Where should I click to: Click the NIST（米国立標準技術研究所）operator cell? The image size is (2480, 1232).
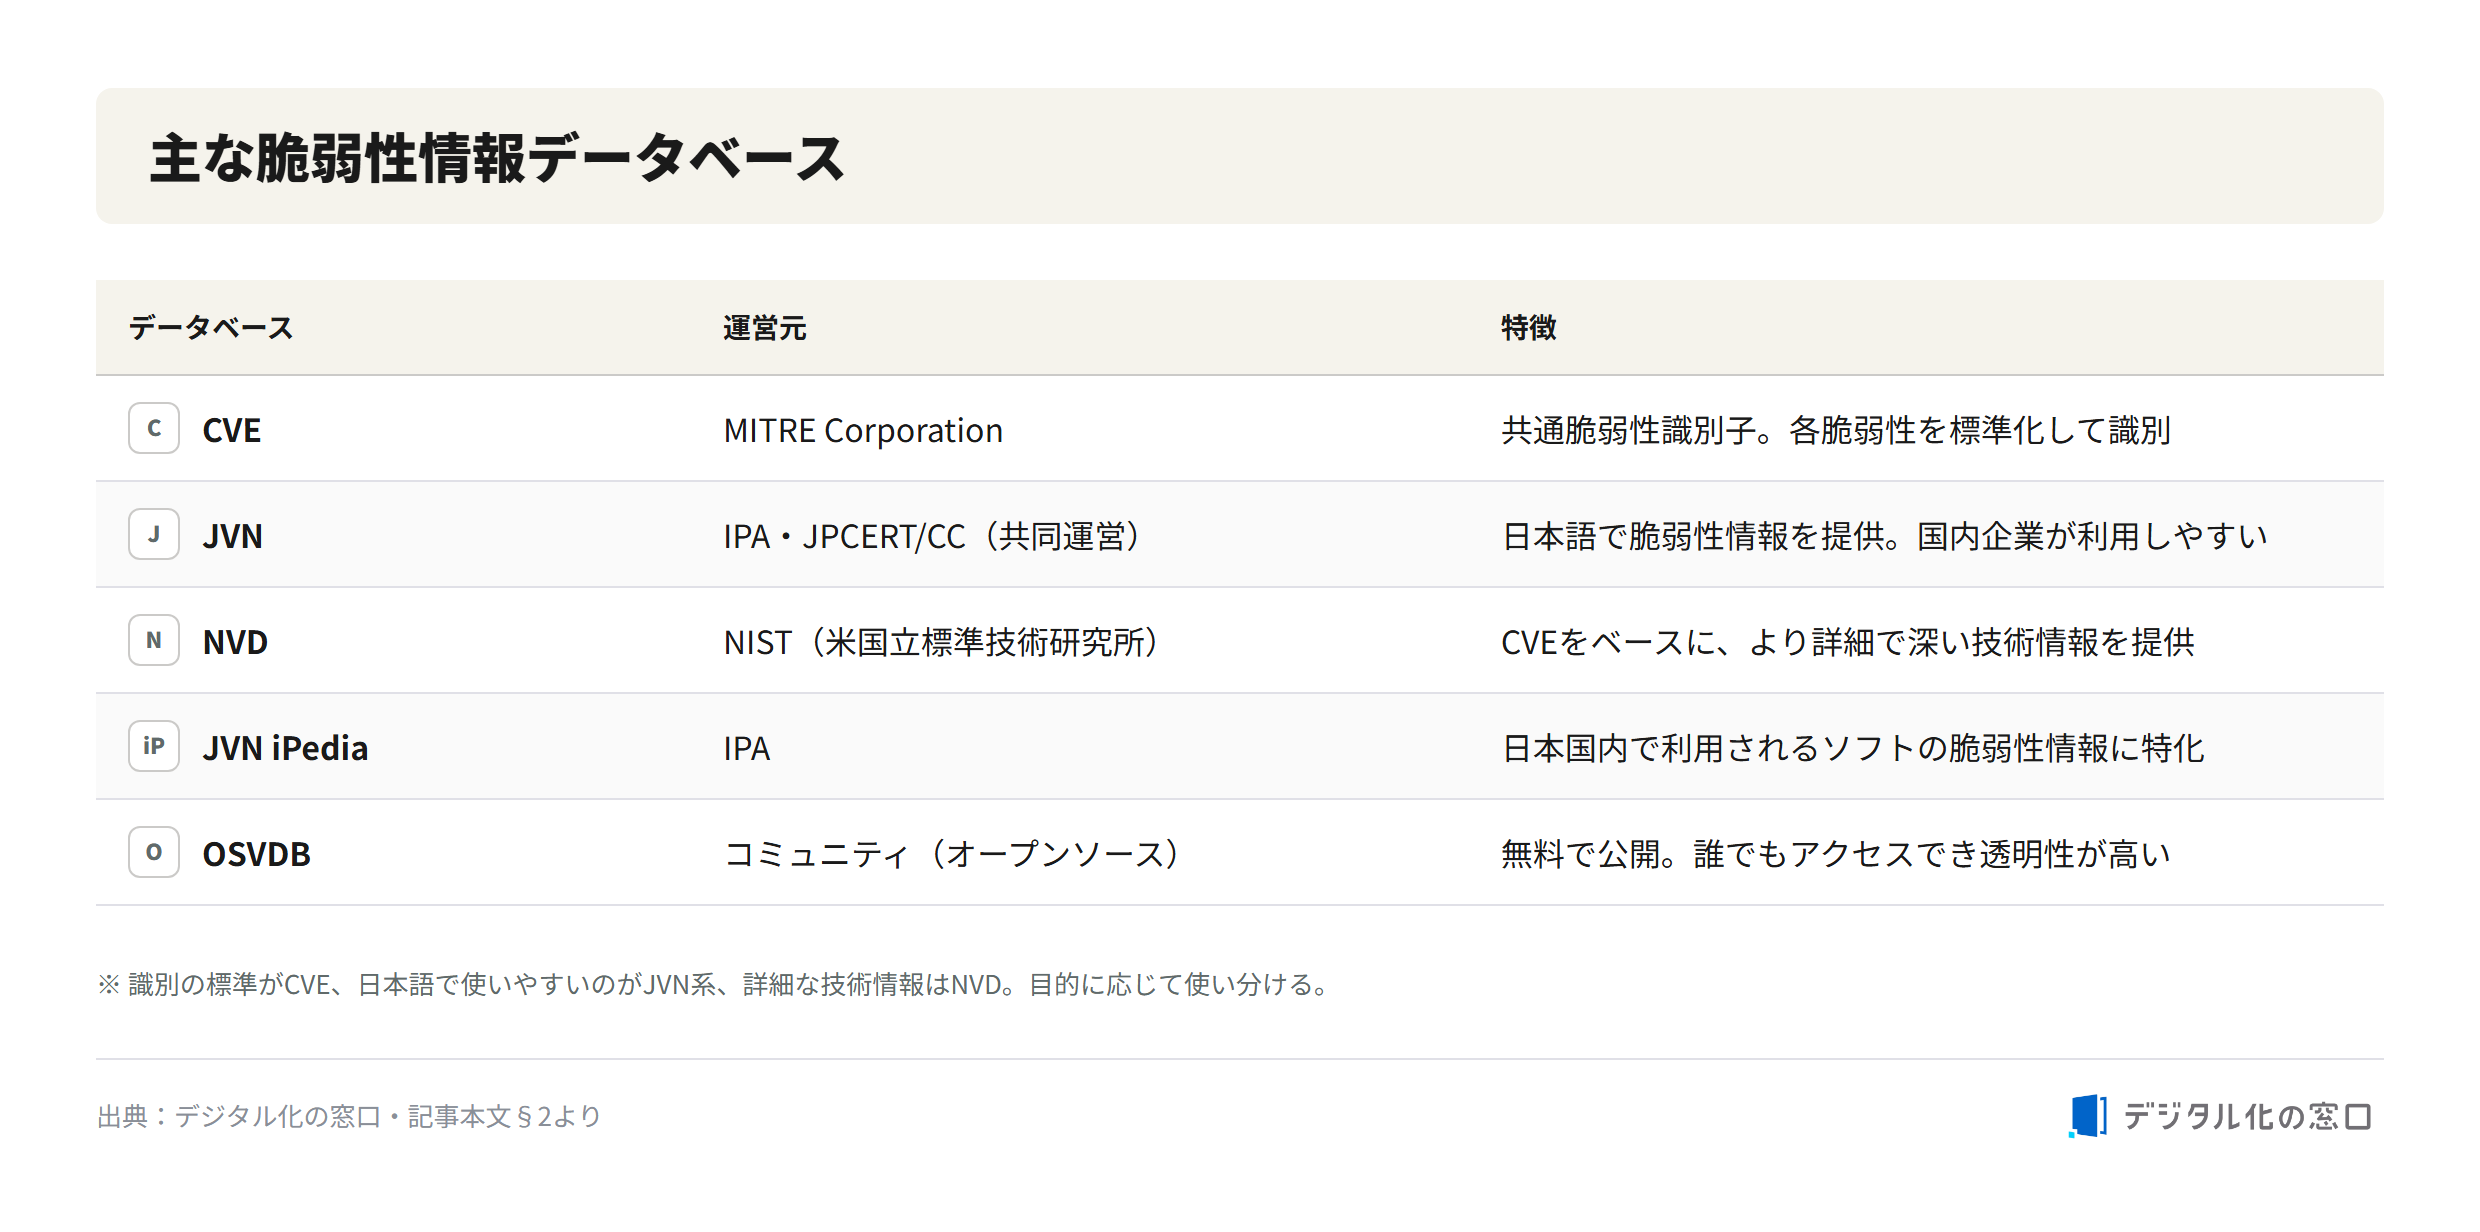[x=941, y=642]
